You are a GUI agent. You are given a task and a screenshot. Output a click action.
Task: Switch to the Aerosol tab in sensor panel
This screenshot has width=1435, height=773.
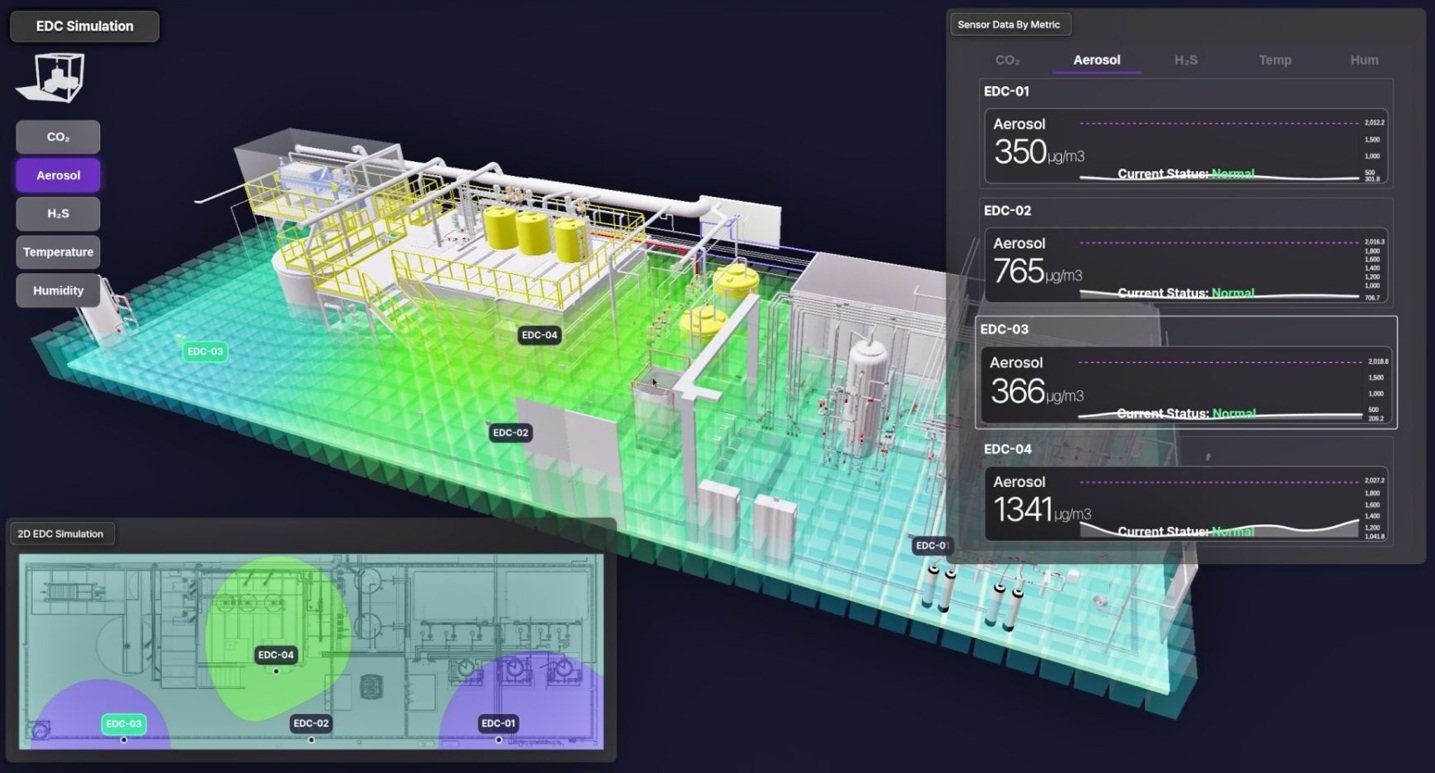(x=1097, y=60)
